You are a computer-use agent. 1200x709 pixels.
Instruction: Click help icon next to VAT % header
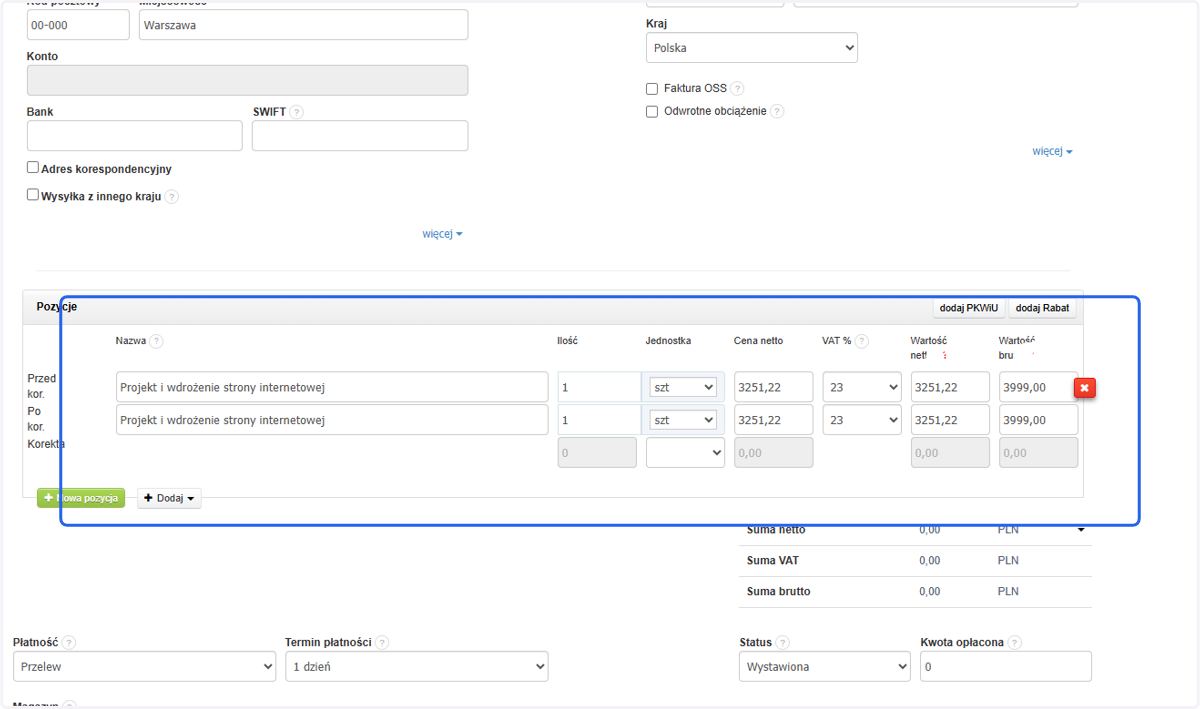(862, 341)
